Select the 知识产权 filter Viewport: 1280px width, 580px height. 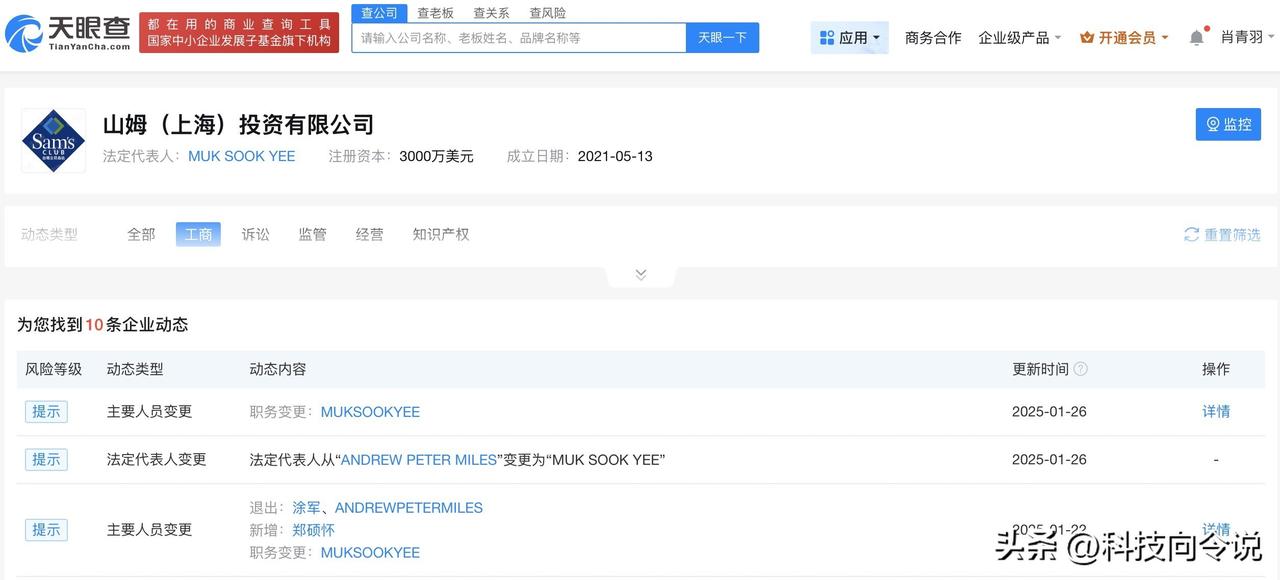pyautogui.click(x=441, y=234)
